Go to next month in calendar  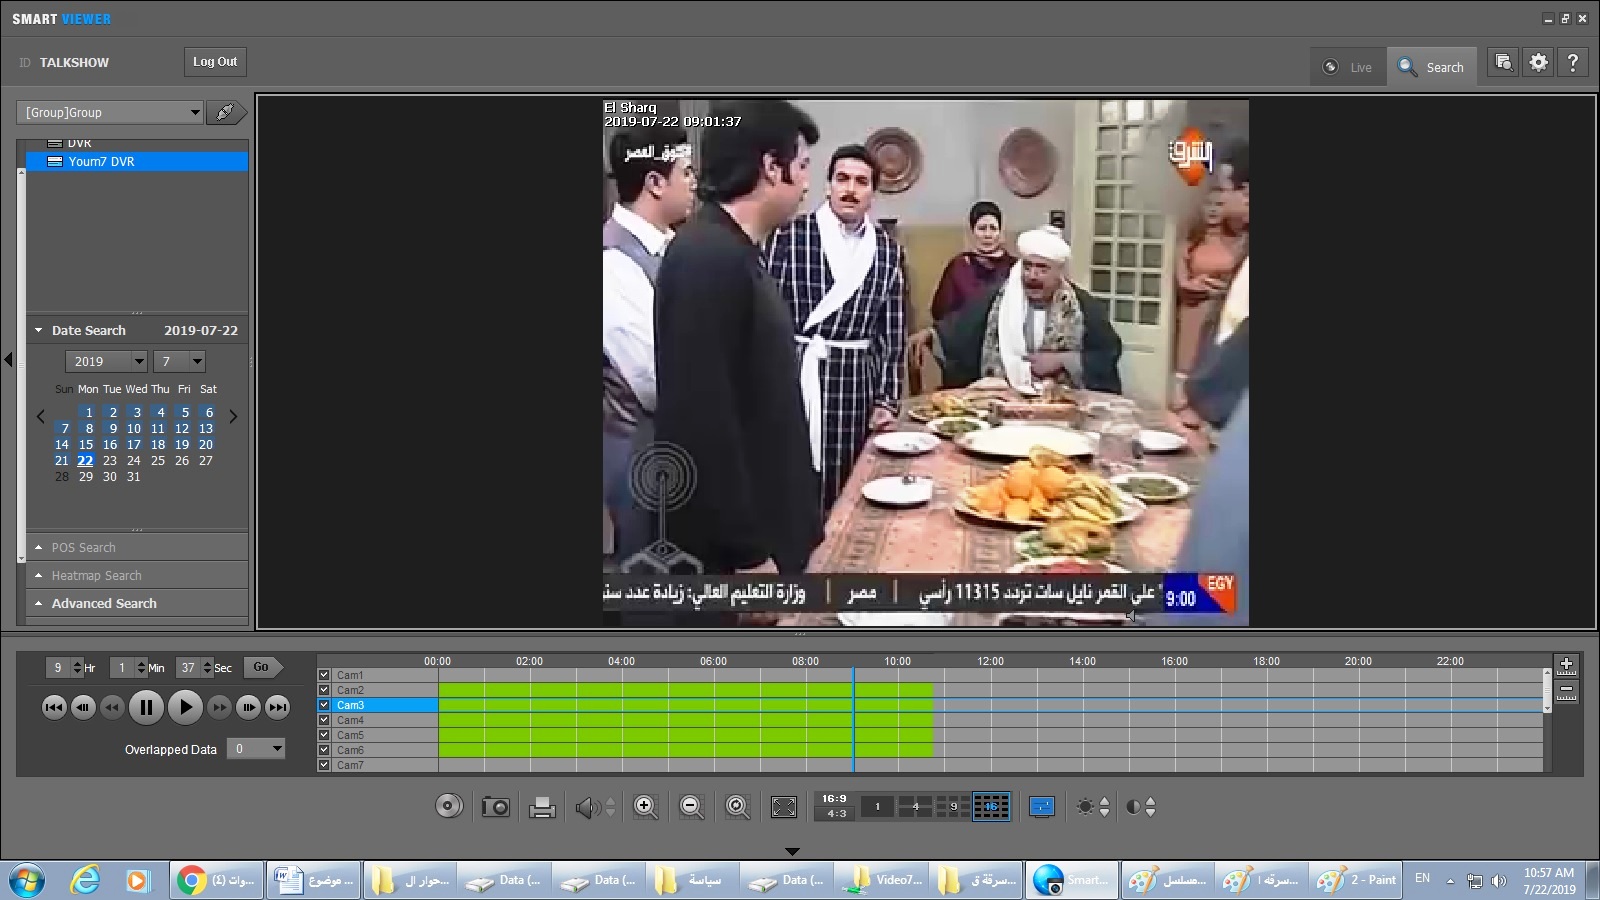pyautogui.click(x=233, y=416)
